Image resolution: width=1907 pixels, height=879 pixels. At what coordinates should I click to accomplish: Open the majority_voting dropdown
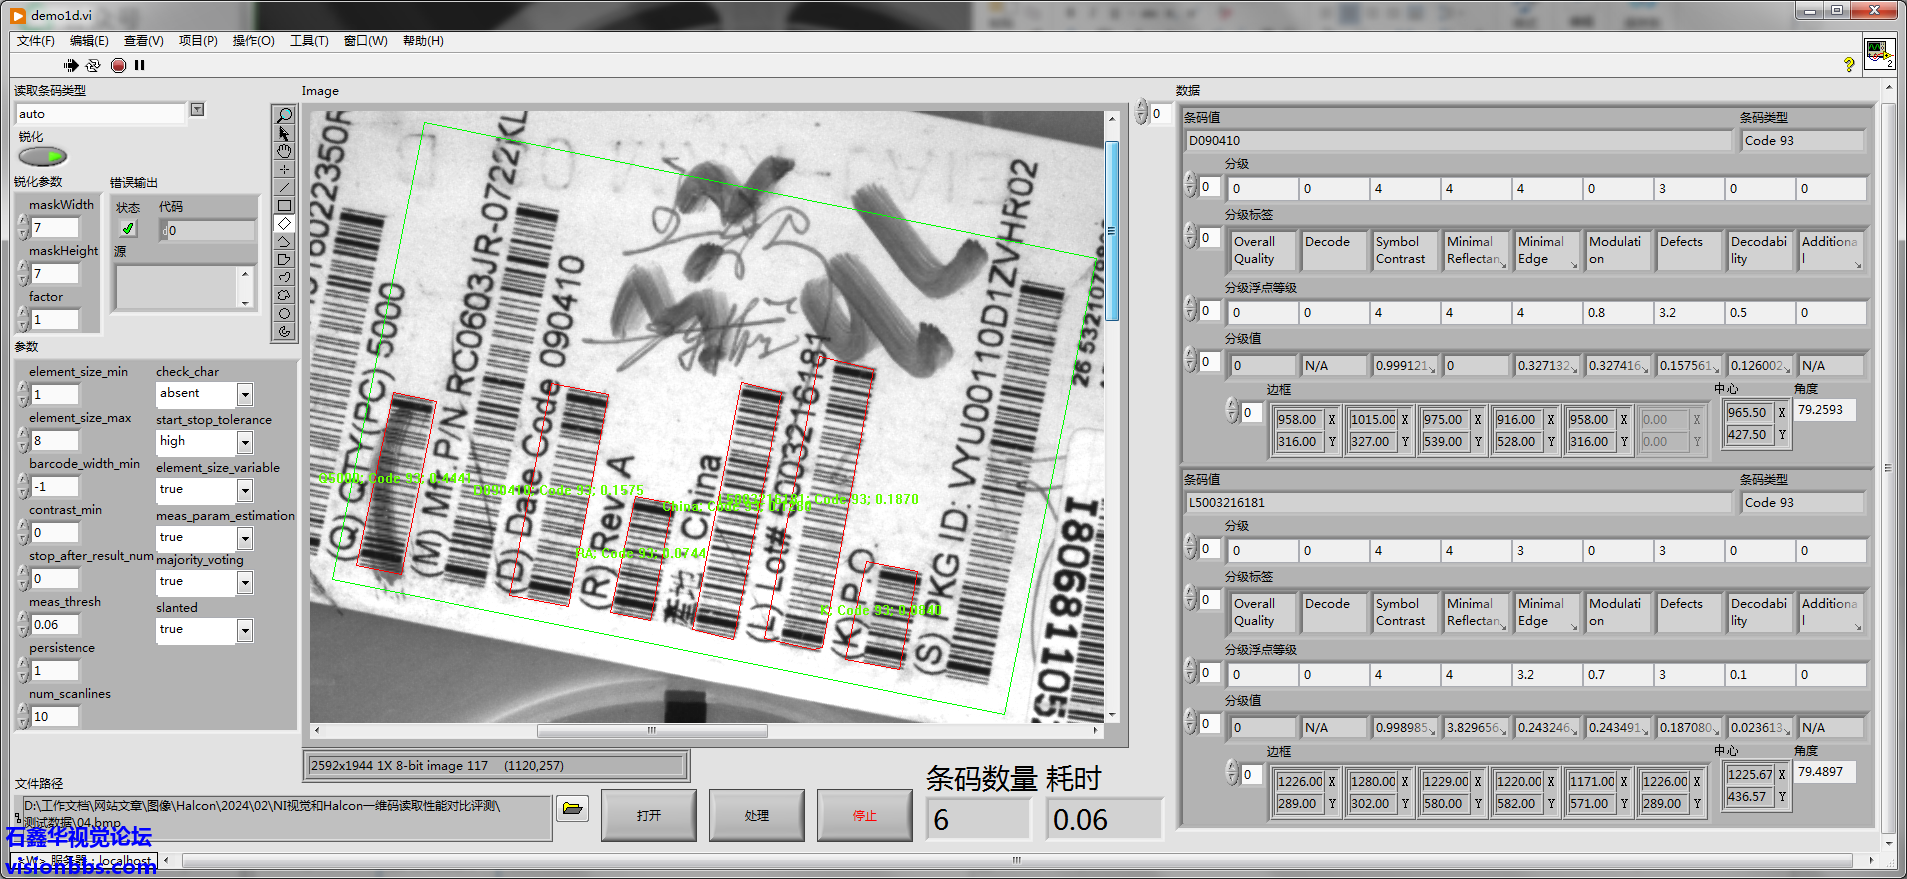pos(245,582)
